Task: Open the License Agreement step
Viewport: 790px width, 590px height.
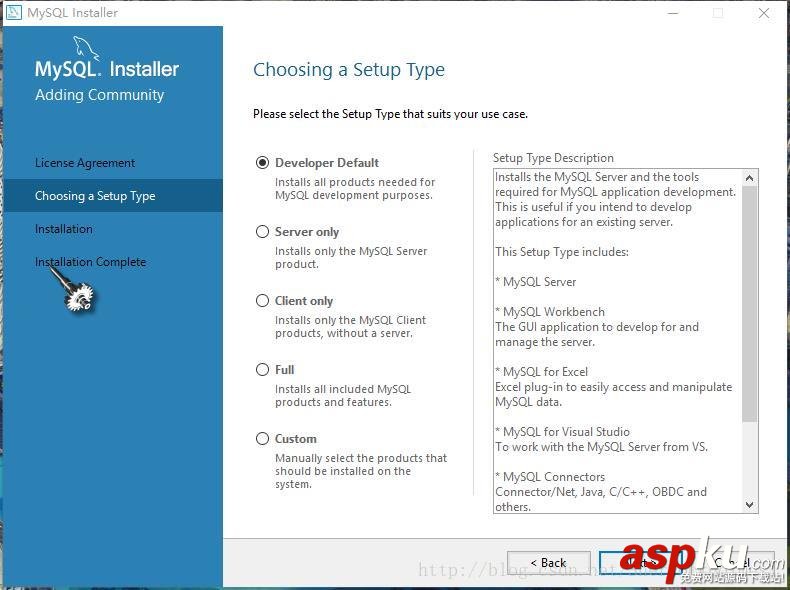Action: pos(85,163)
